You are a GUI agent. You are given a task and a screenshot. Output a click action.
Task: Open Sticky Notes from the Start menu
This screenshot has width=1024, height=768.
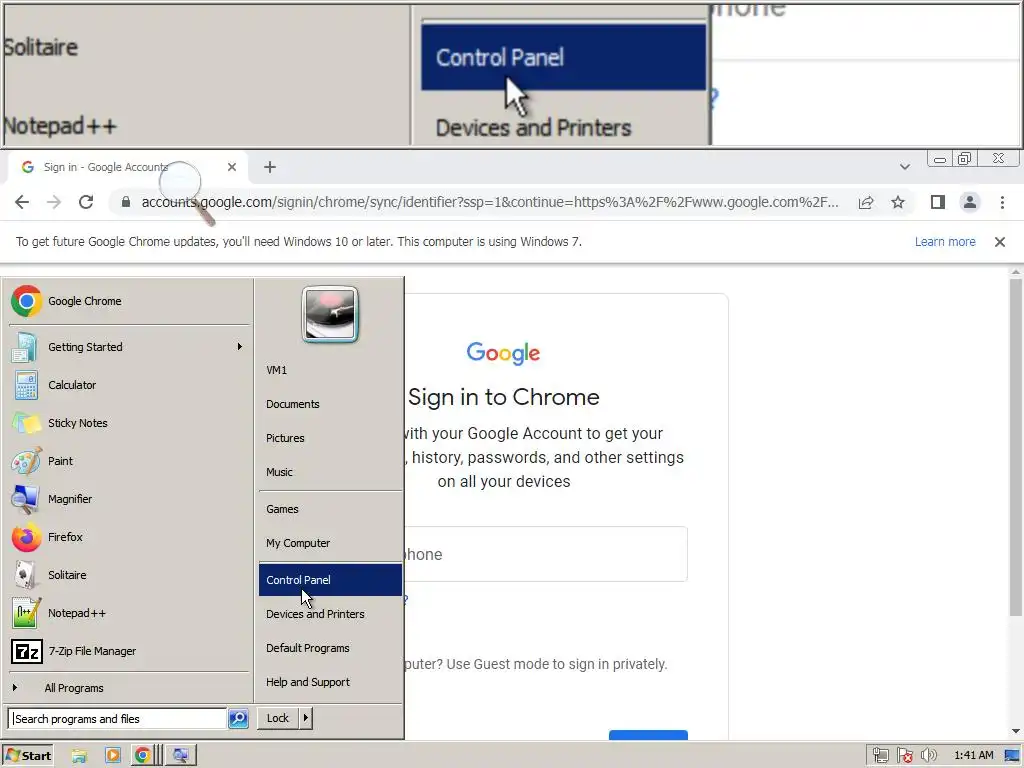tap(129, 423)
